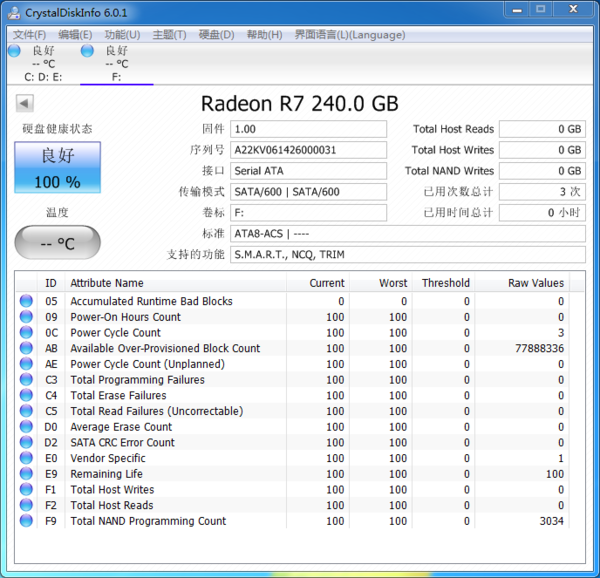
Task: Open the 硬盘(D) menu
Action: [216, 35]
